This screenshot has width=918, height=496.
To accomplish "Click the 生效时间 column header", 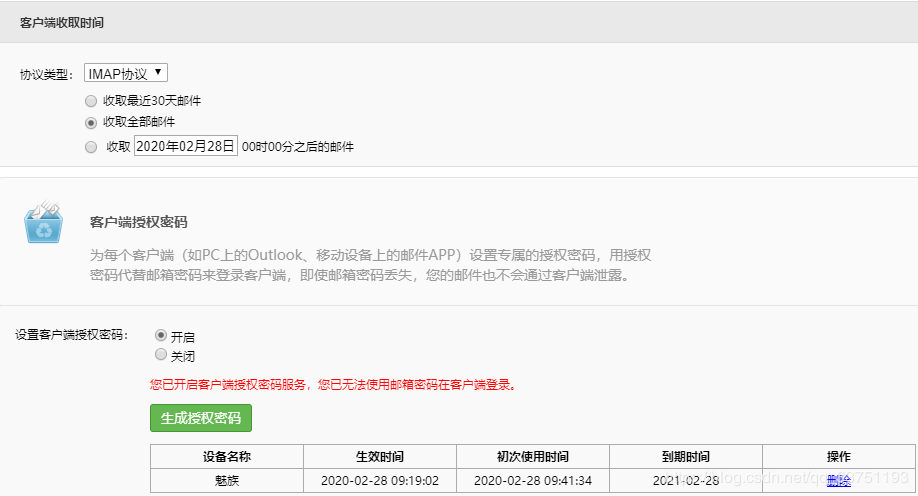I will click(380, 457).
